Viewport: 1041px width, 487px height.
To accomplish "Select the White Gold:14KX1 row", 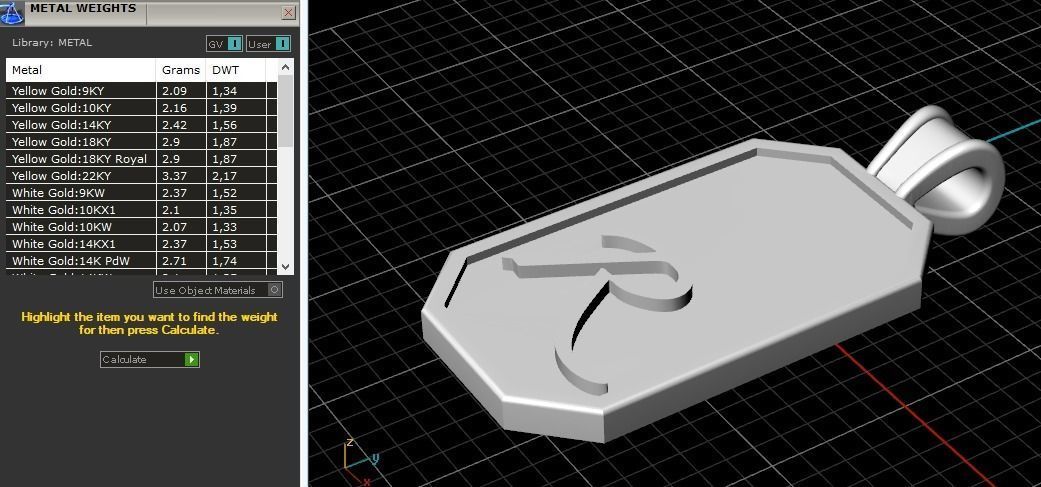I will (x=141, y=244).
